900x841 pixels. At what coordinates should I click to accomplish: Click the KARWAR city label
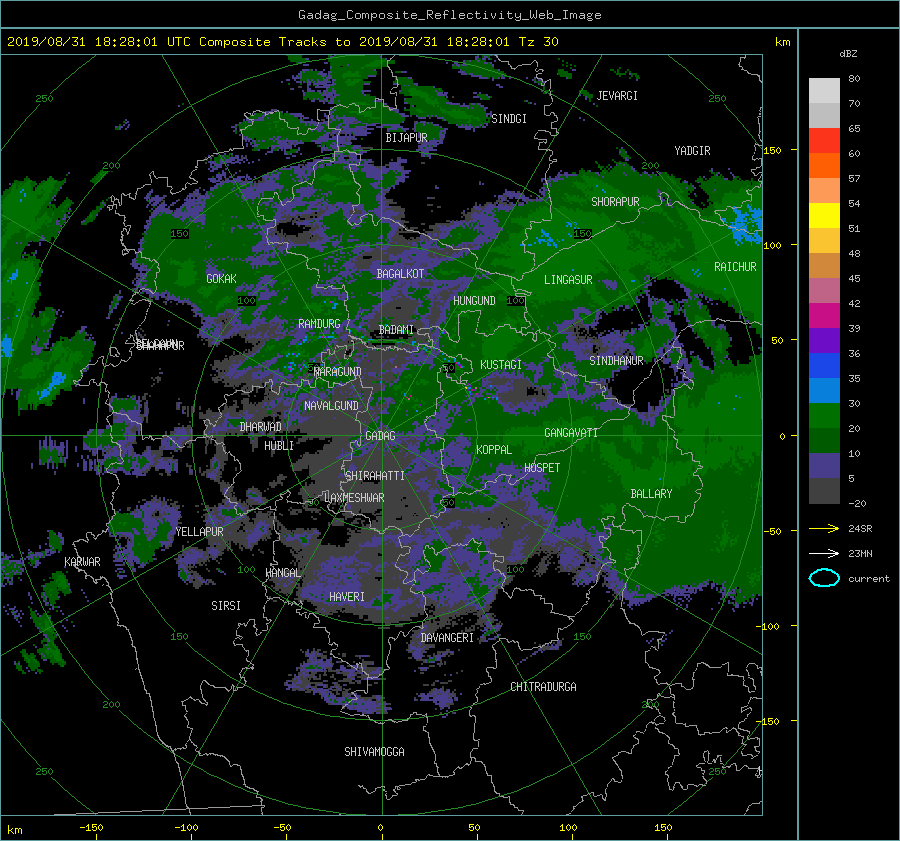click(82, 562)
